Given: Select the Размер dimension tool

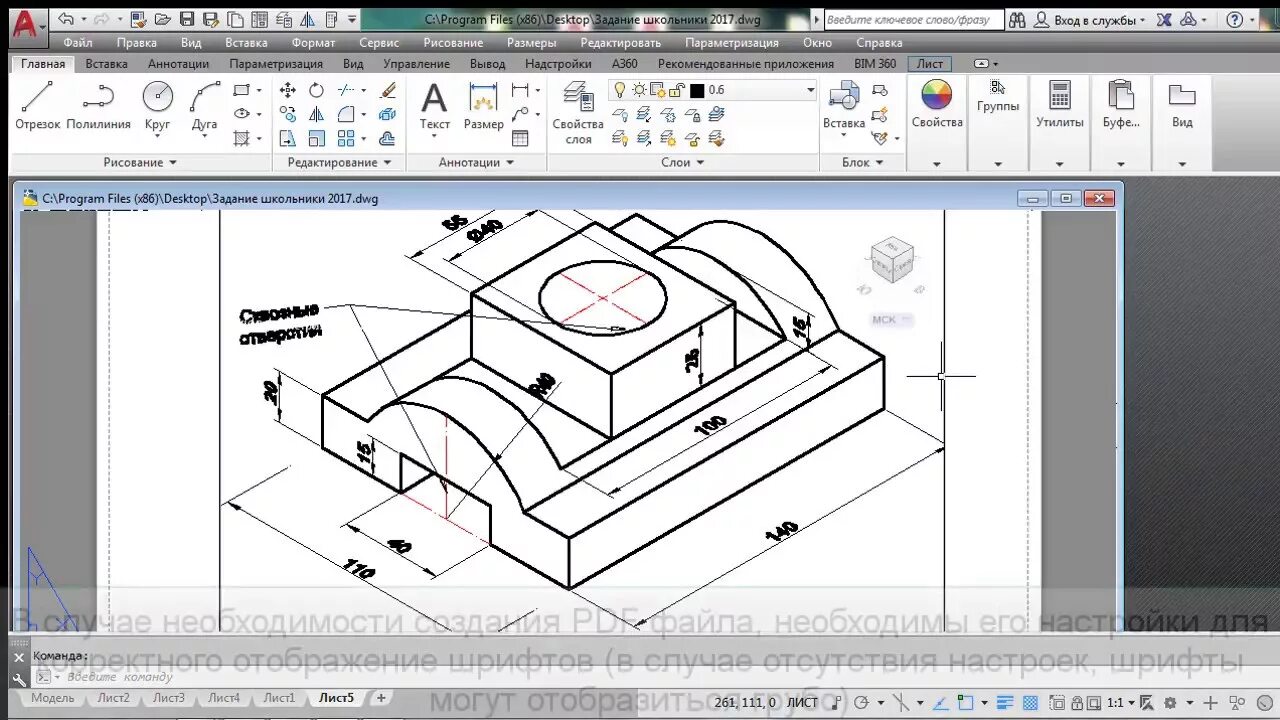Looking at the screenshot, I should [x=484, y=107].
